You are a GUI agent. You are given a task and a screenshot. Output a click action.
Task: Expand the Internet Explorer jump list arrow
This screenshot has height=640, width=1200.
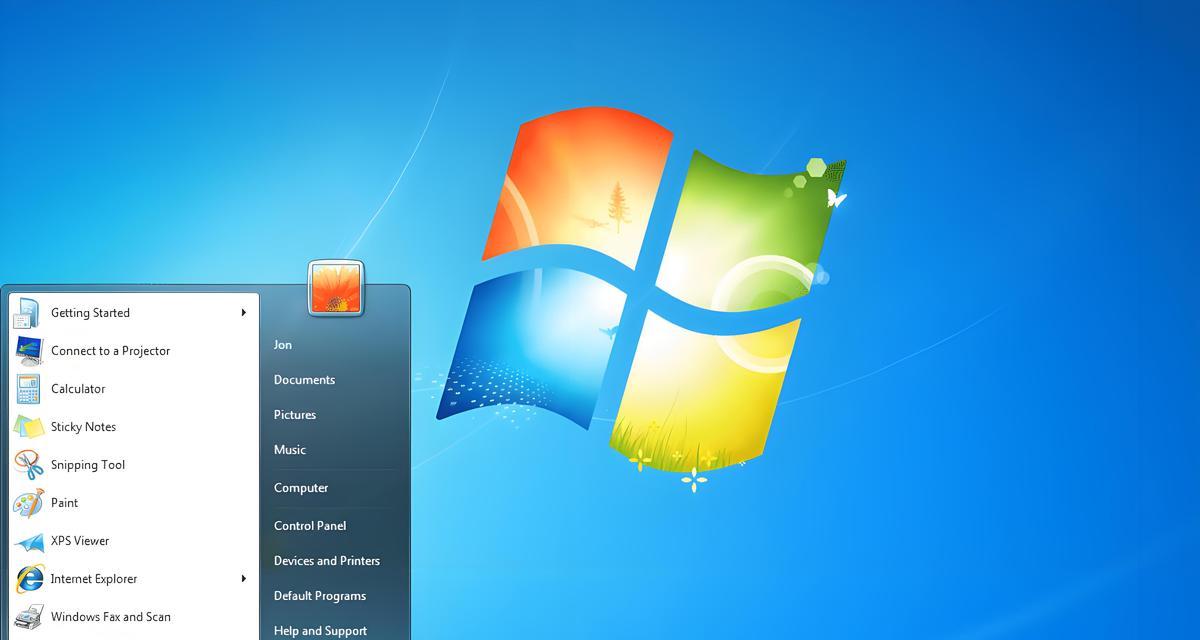tap(243, 579)
